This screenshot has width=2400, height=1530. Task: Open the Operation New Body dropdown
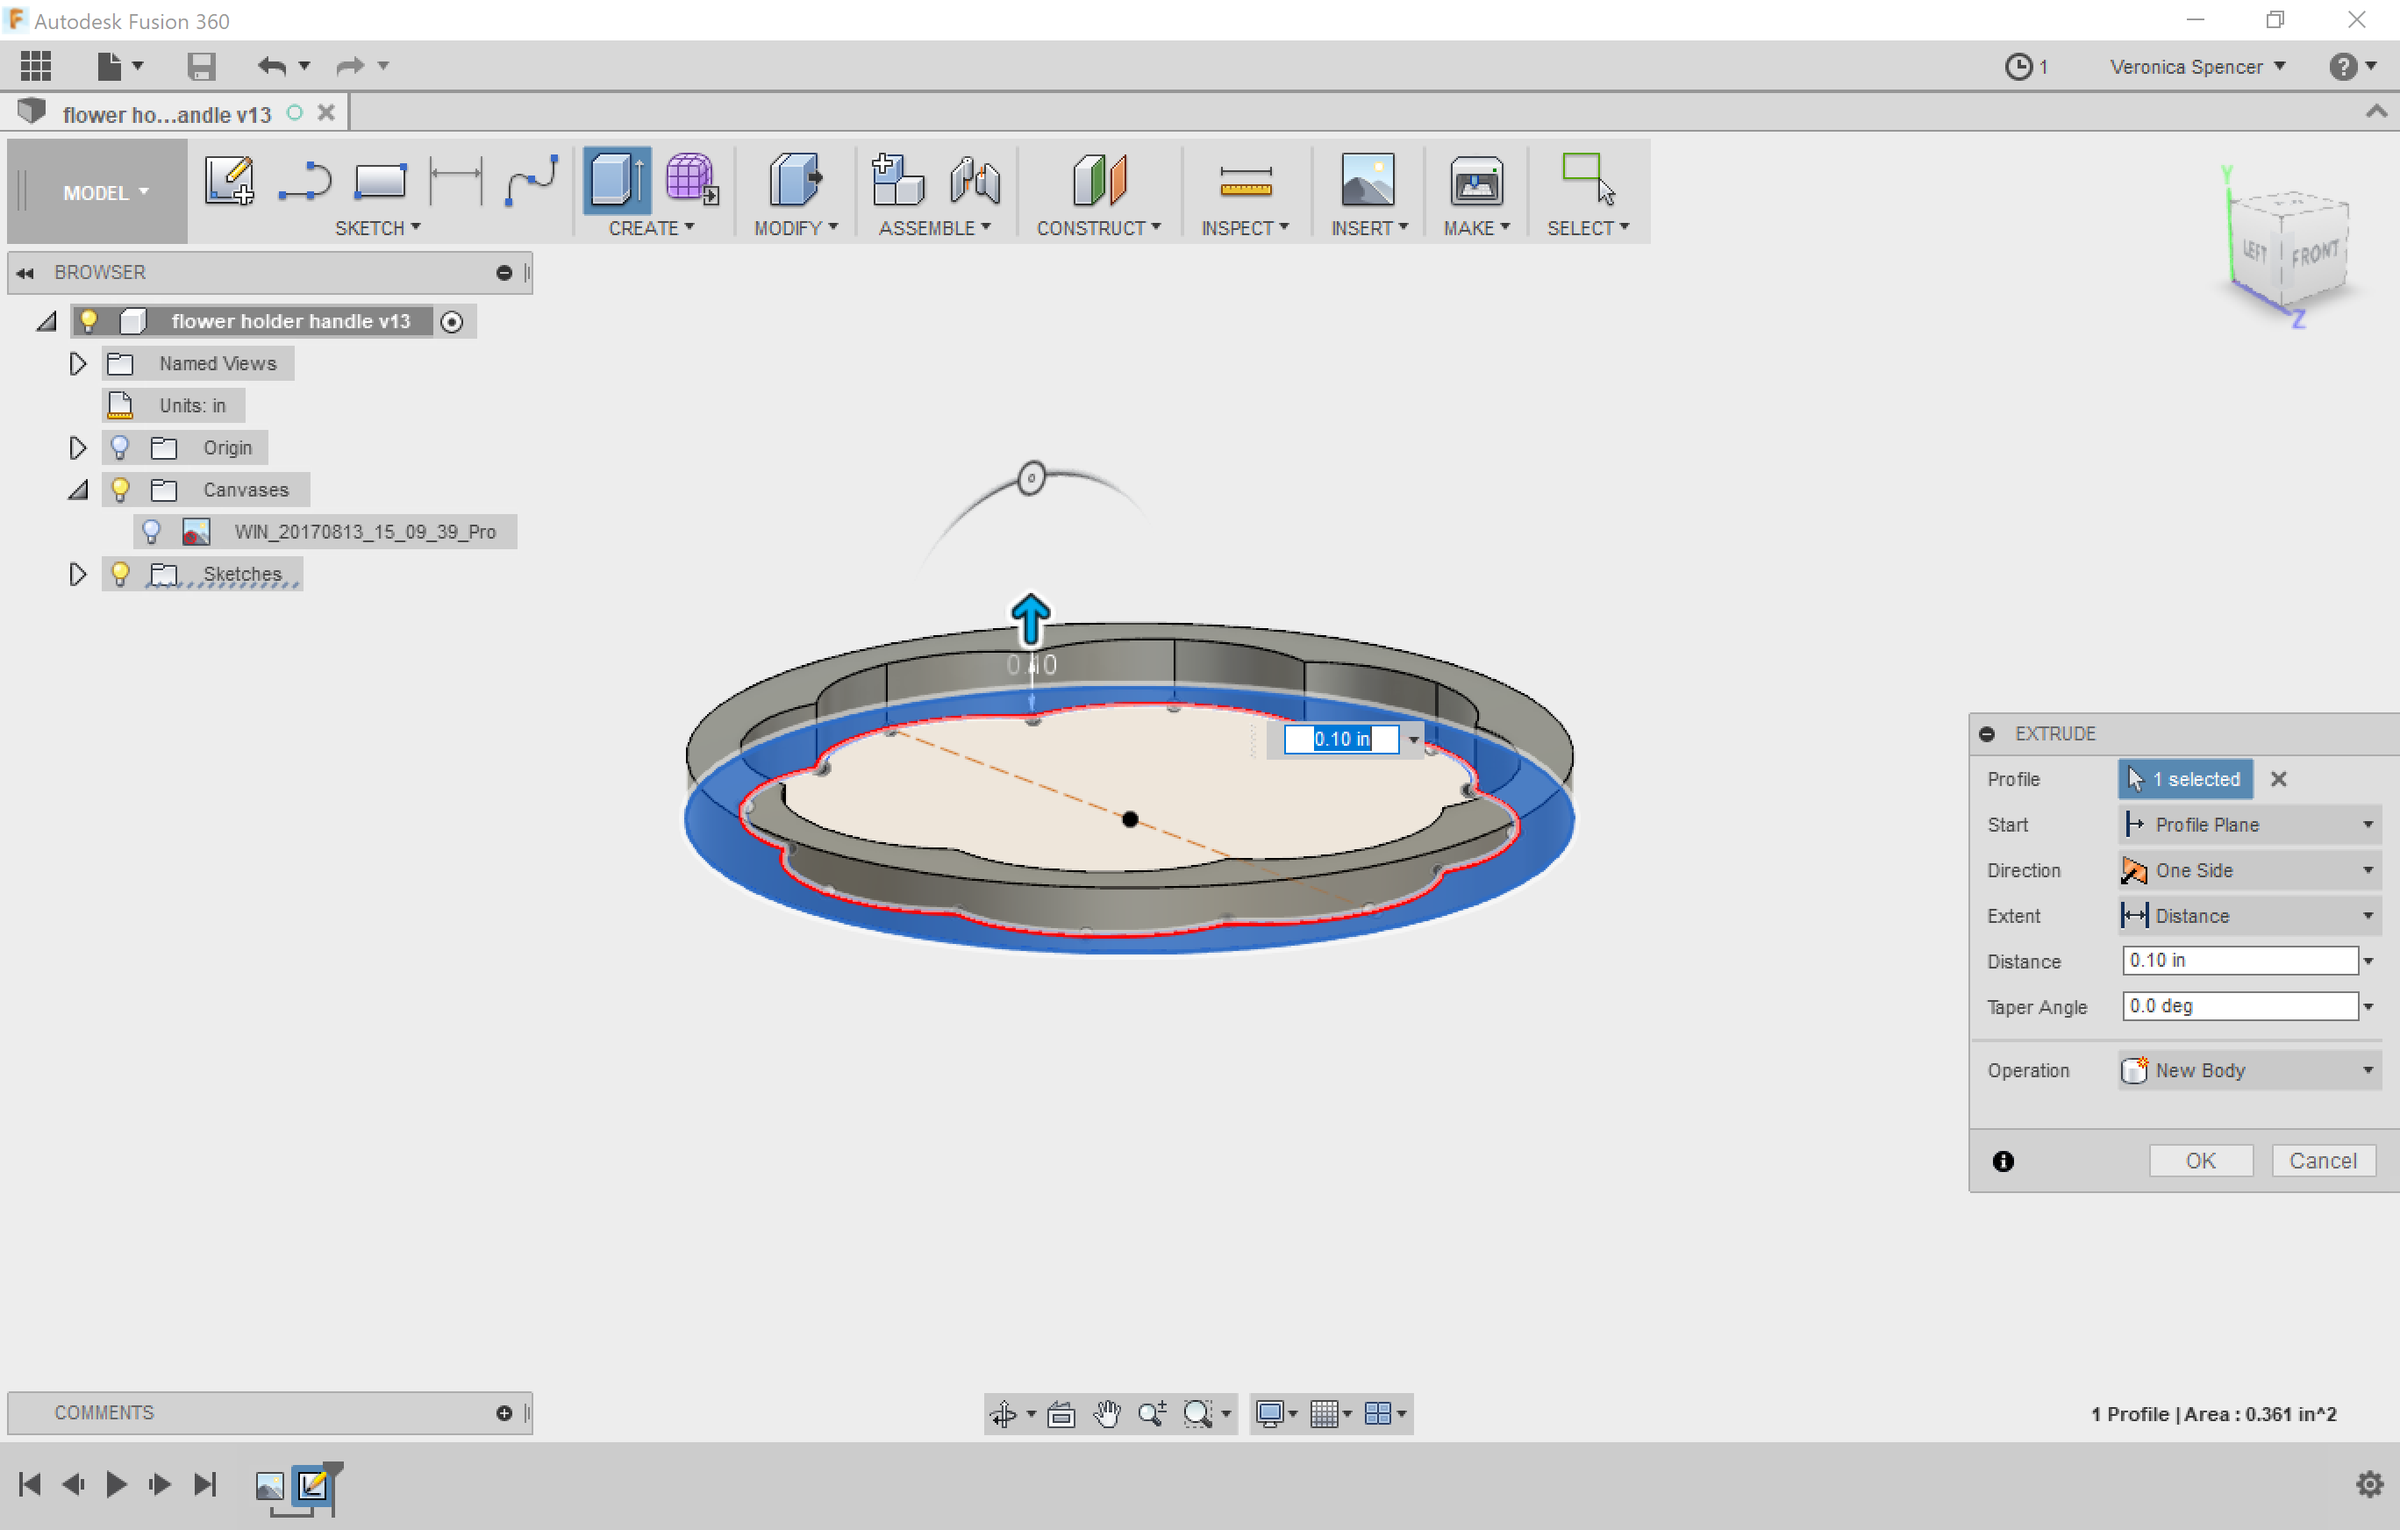pos(2249,1070)
